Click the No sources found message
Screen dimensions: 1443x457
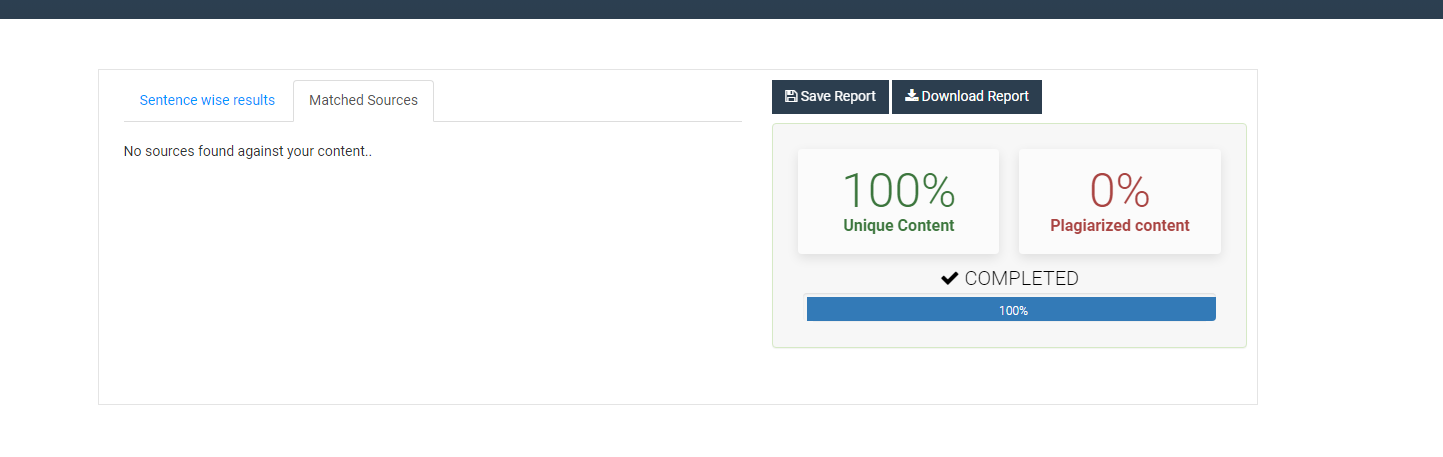pyautogui.click(x=247, y=152)
